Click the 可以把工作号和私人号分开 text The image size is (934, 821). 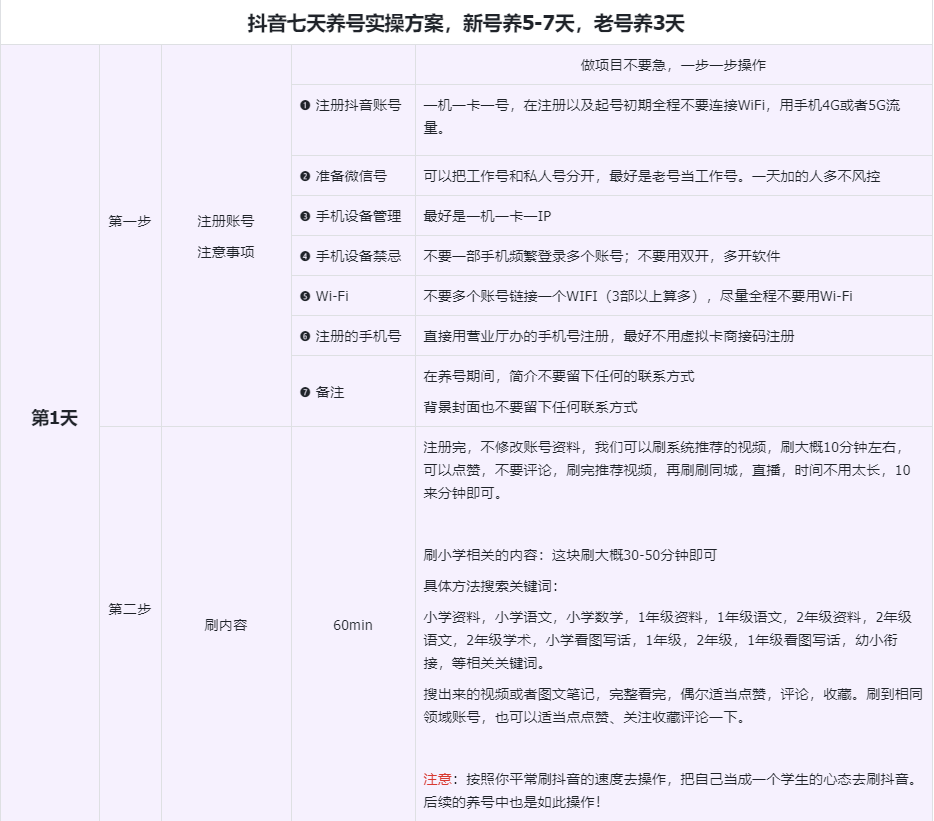pos(509,176)
